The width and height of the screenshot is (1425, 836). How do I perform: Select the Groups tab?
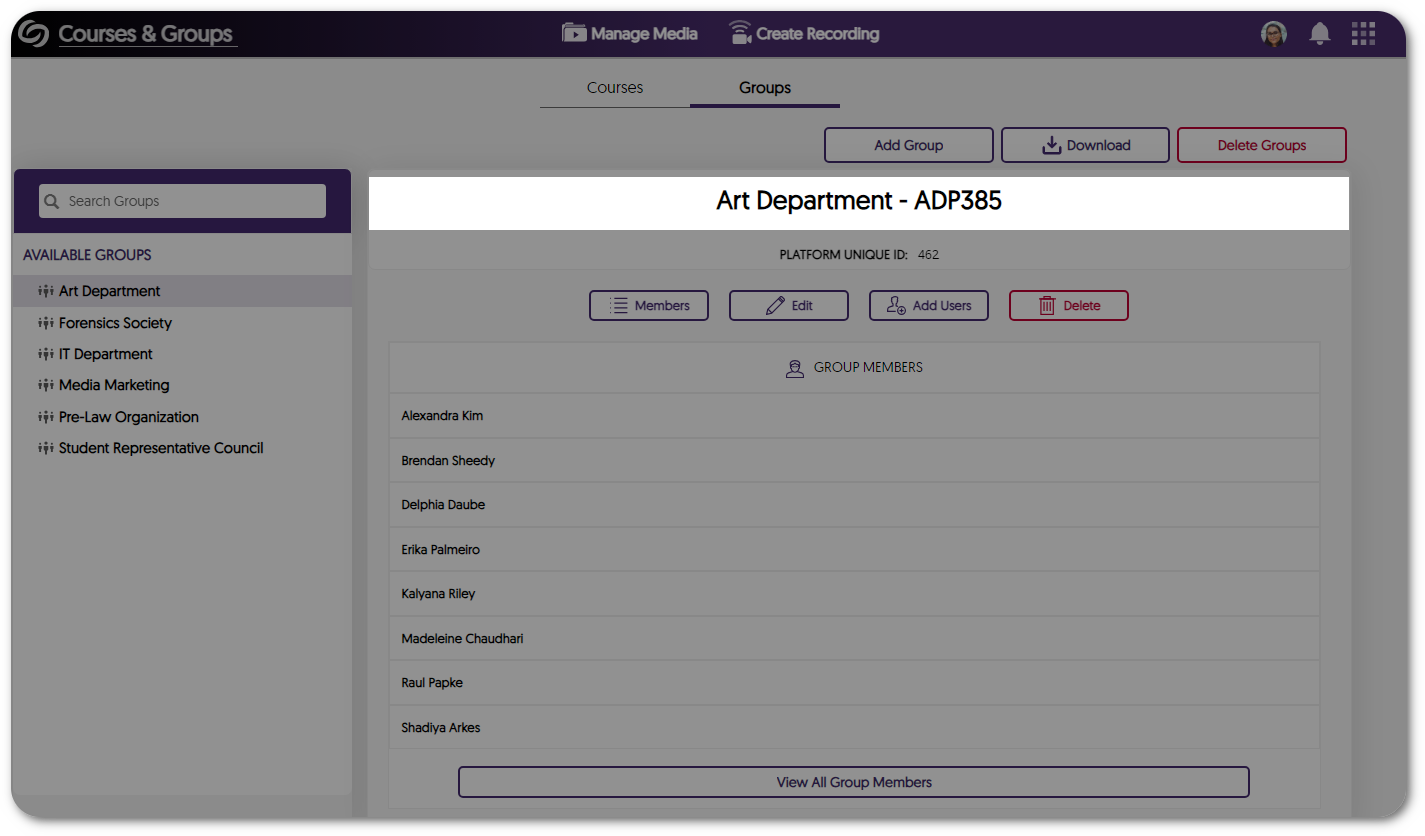(765, 88)
